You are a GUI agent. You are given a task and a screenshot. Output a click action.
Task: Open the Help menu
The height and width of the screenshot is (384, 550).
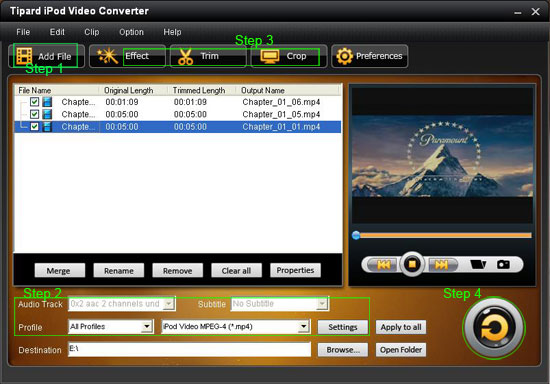click(x=172, y=32)
